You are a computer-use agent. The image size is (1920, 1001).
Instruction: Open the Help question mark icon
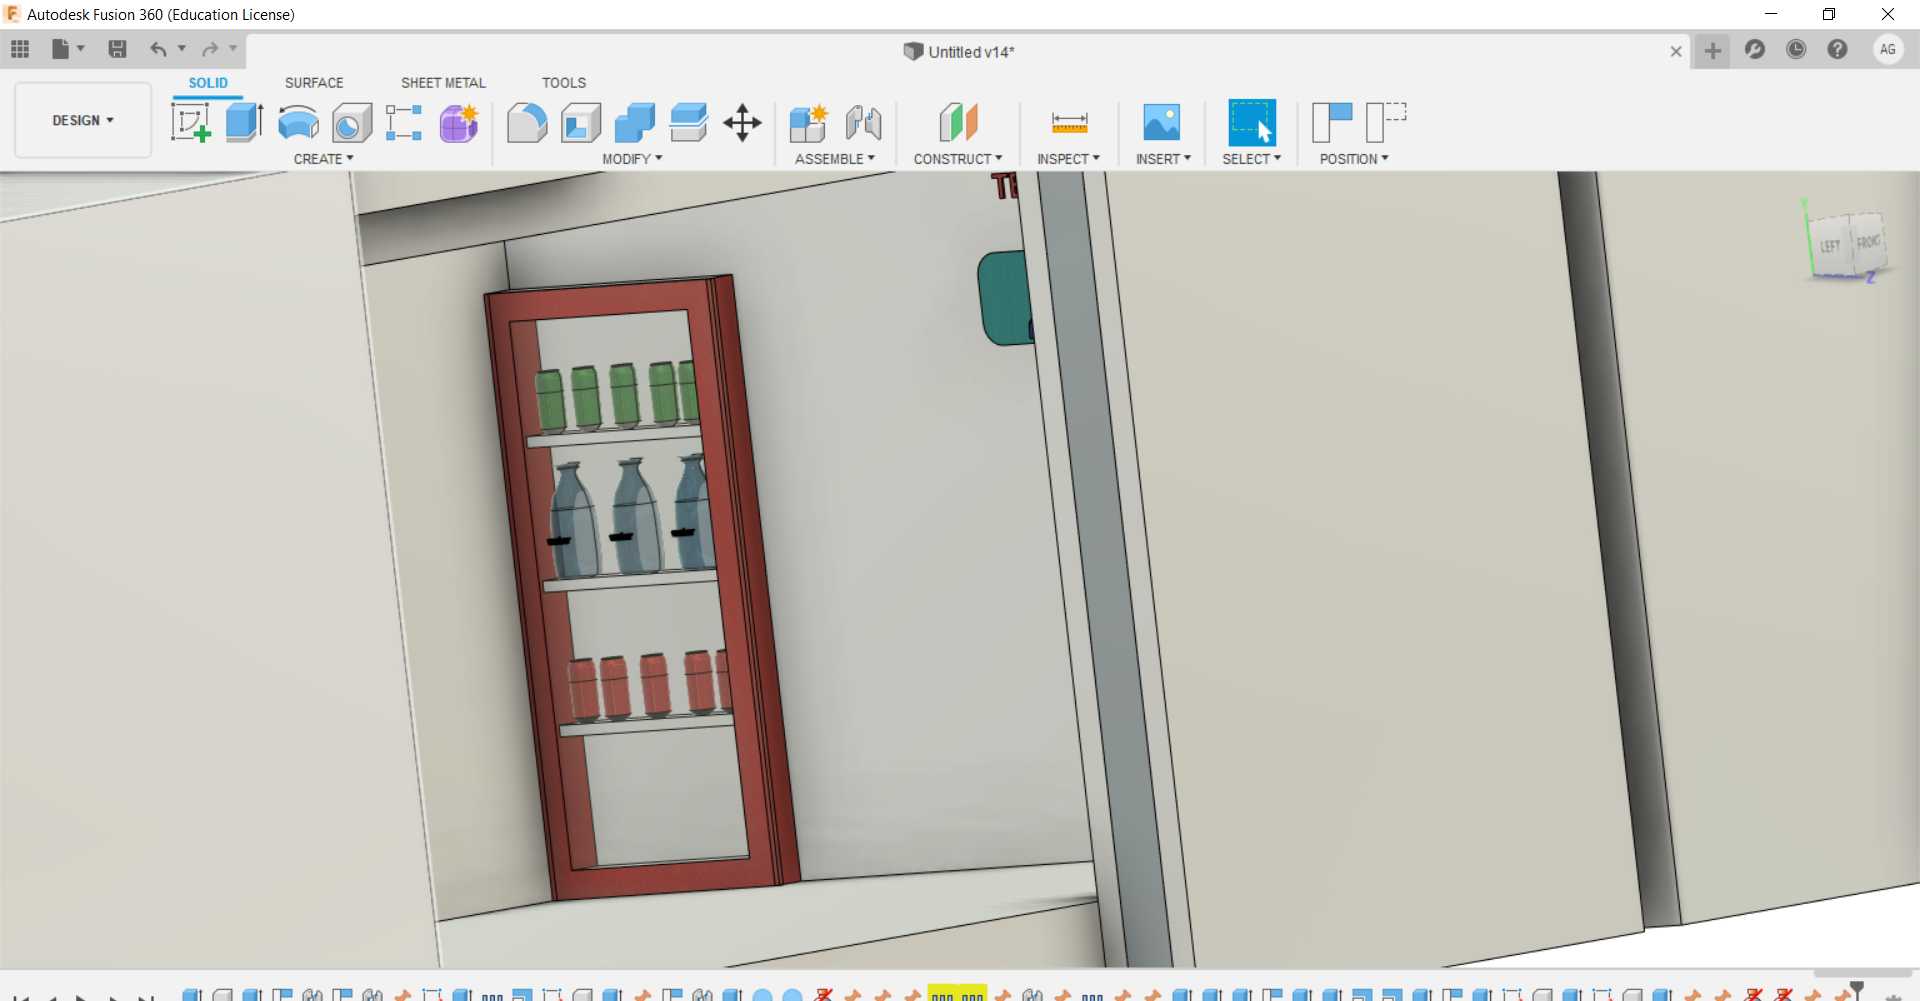click(x=1837, y=49)
